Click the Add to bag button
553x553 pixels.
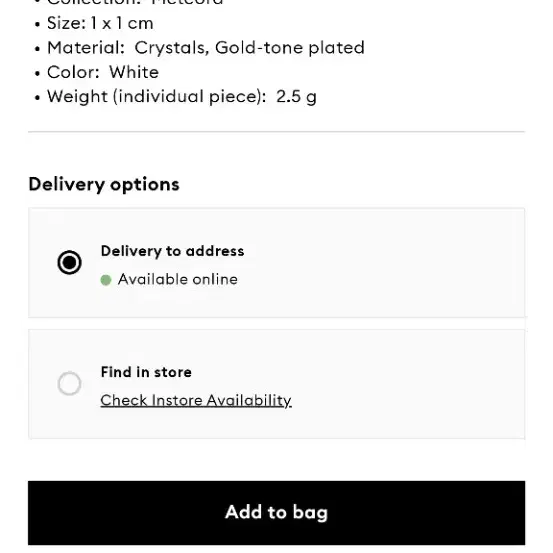276,513
